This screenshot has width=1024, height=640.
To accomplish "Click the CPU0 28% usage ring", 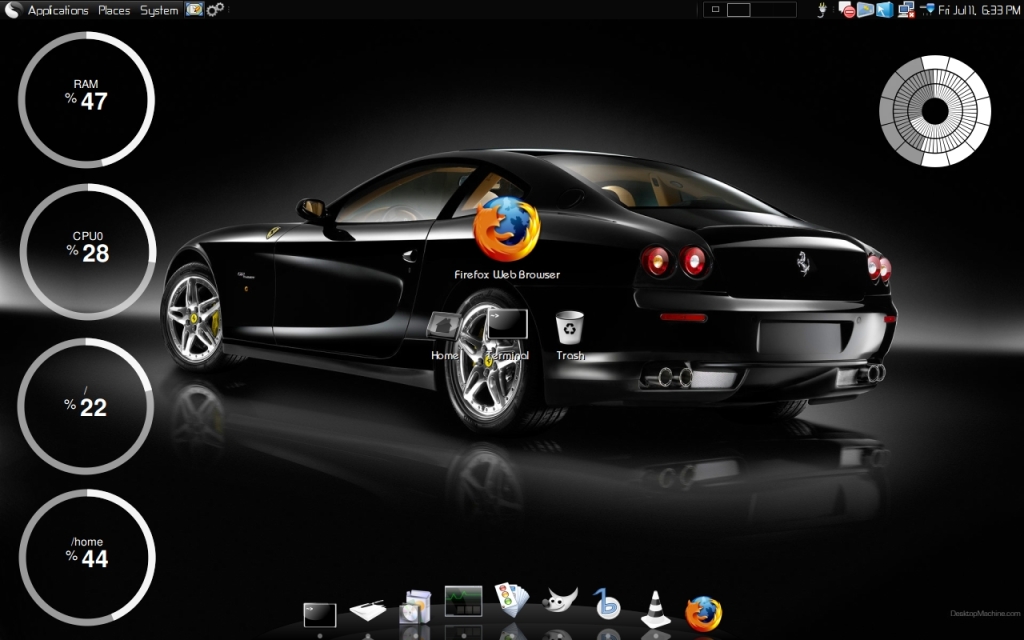I will pos(88,252).
